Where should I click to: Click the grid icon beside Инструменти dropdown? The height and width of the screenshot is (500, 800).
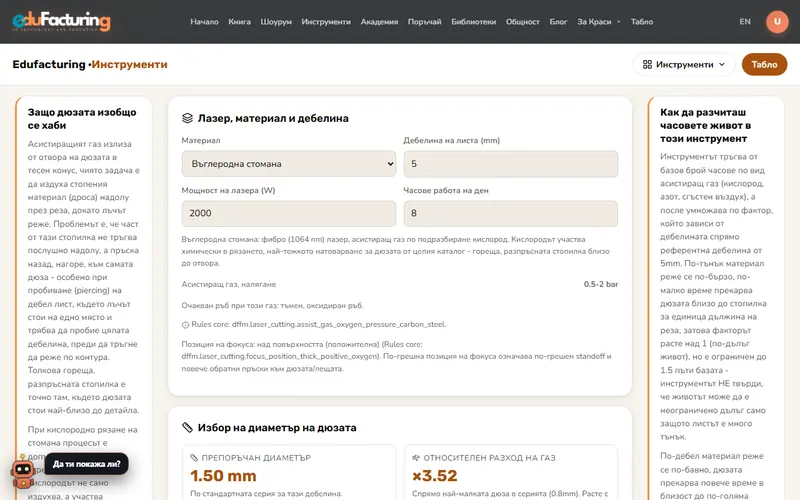[647, 64]
